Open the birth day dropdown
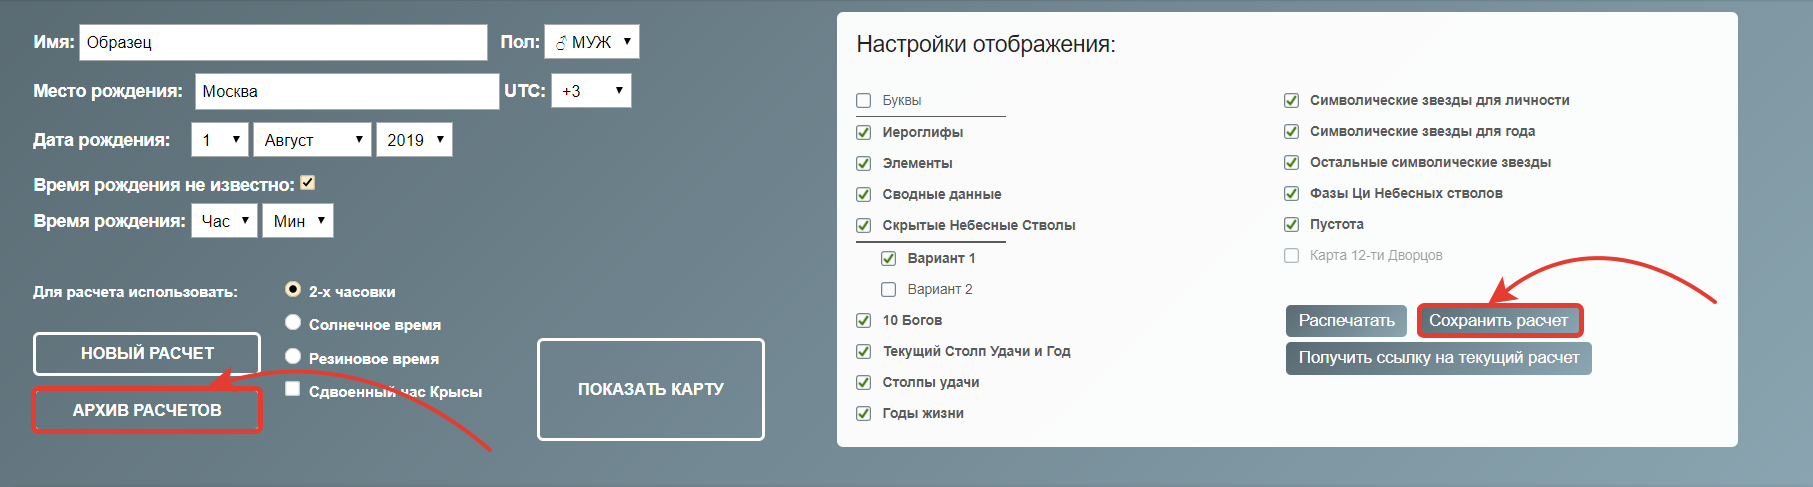The height and width of the screenshot is (487, 1813). [220, 140]
